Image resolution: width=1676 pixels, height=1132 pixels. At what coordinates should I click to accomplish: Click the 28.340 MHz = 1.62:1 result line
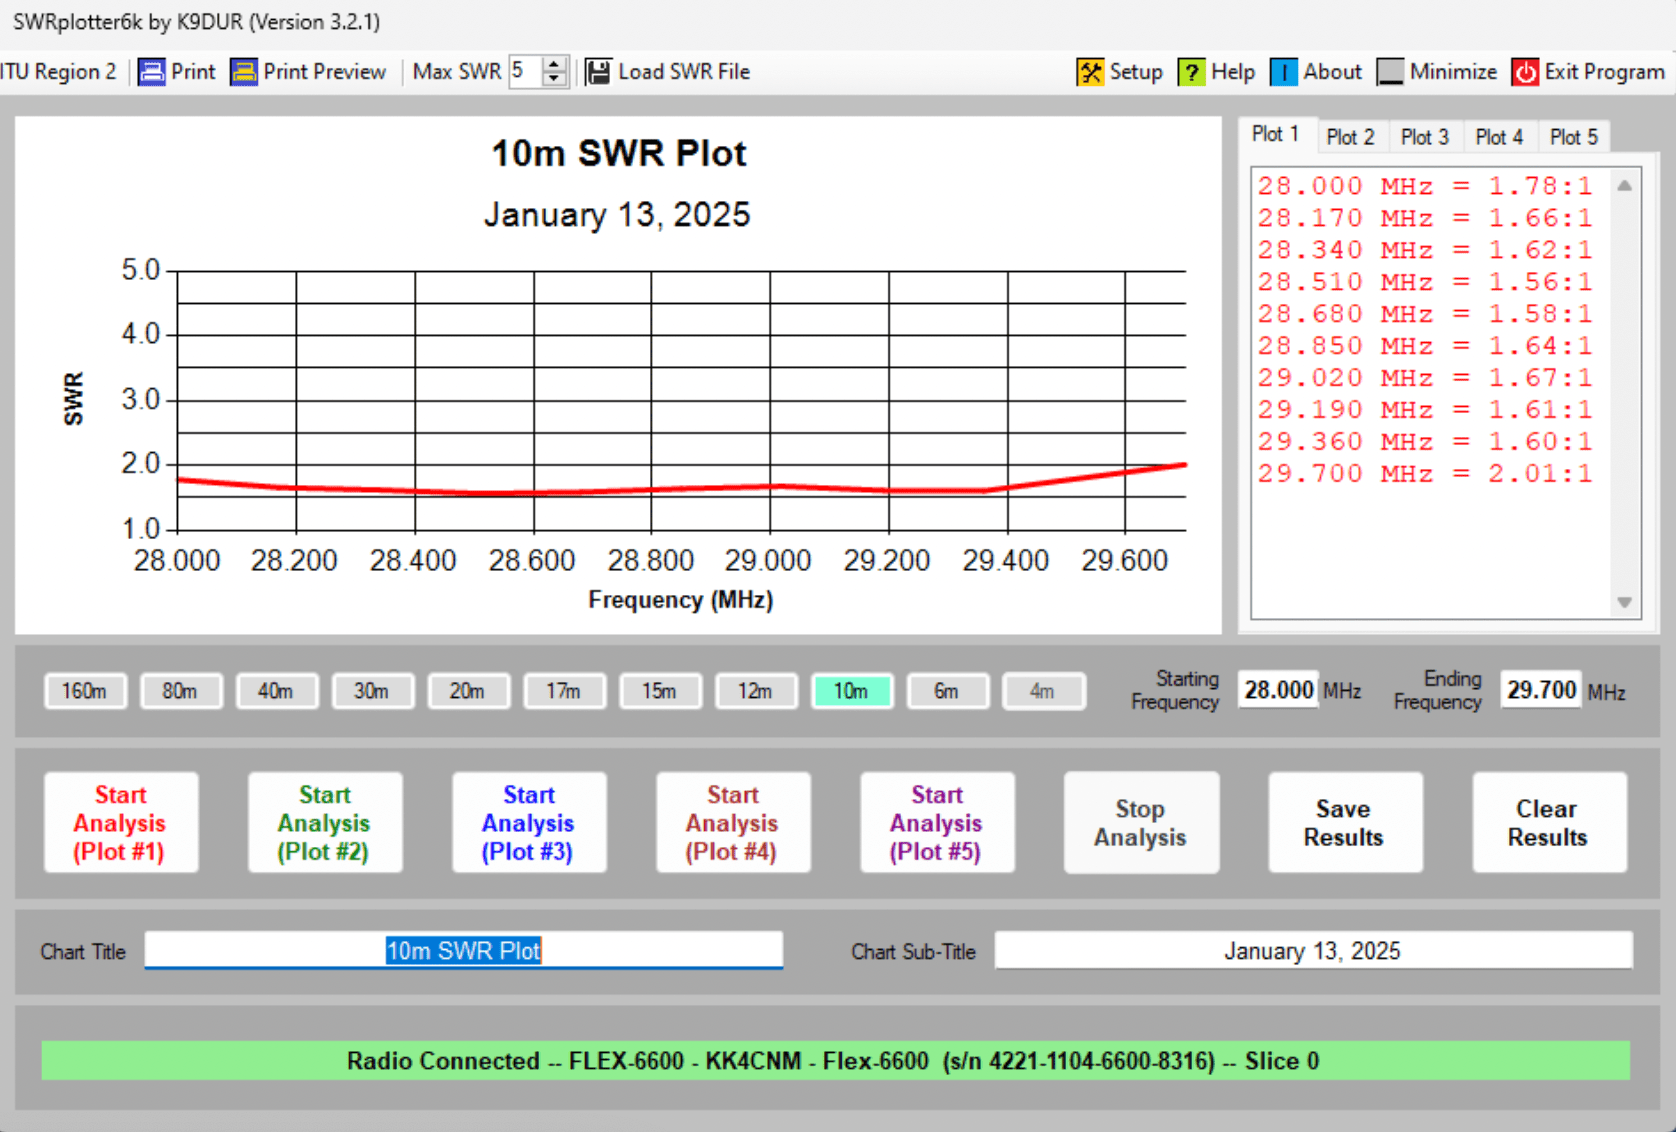(1425, 250)
